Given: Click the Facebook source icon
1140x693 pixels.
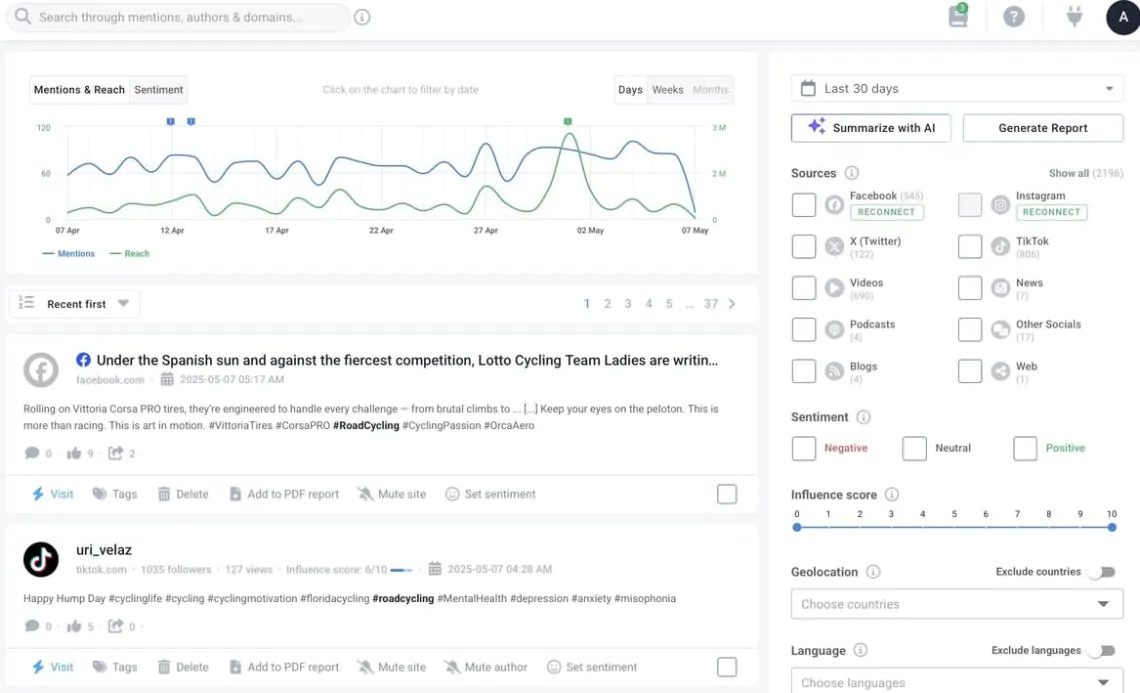Looking at the screenshot, I should coord(834,205).
